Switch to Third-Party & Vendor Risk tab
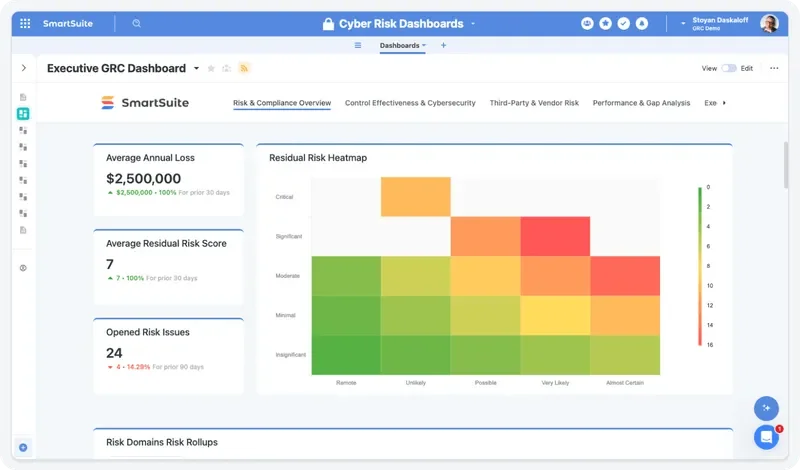 pyautogui.click(x=534, y=103)
